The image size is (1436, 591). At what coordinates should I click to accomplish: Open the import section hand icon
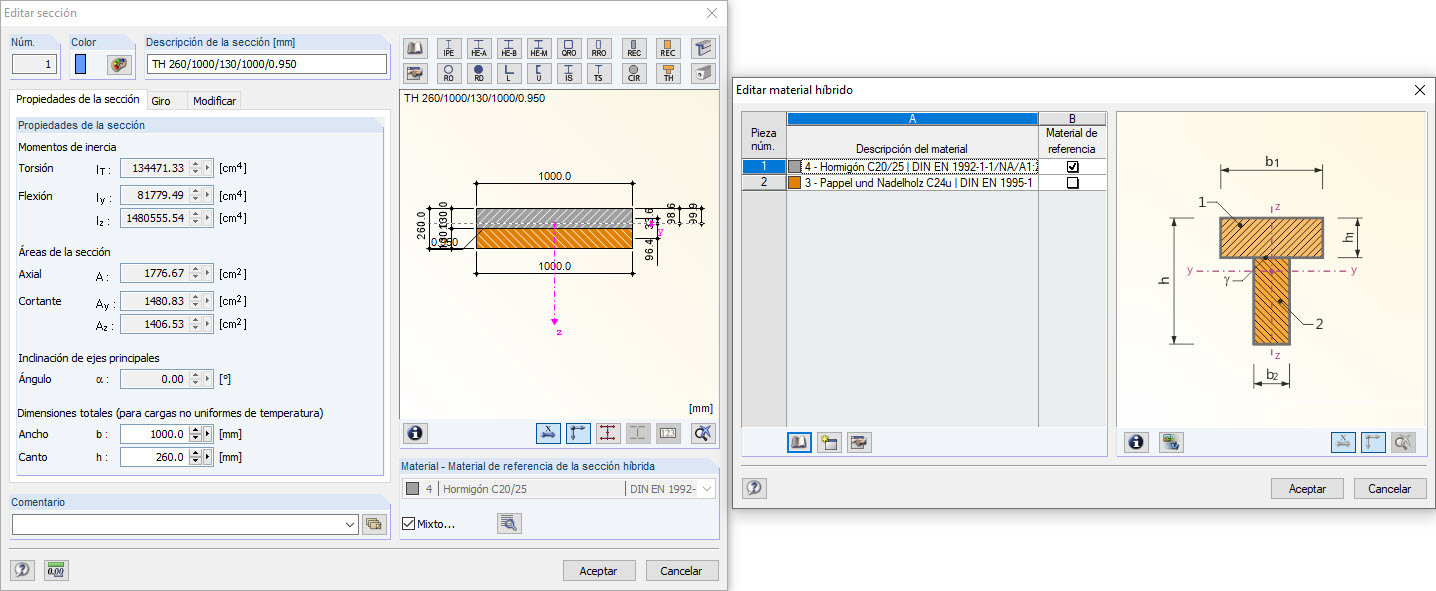(416, 73)
